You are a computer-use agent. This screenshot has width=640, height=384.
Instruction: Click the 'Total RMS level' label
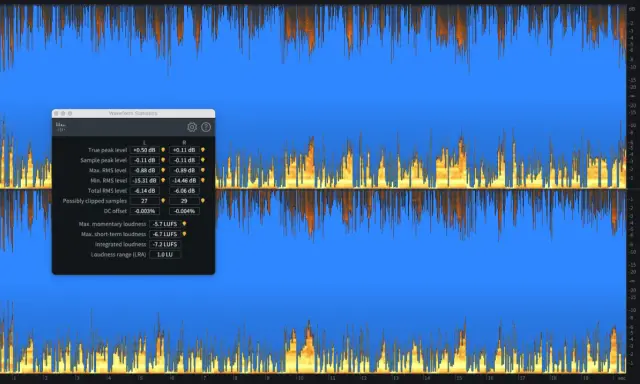[107, 191]
